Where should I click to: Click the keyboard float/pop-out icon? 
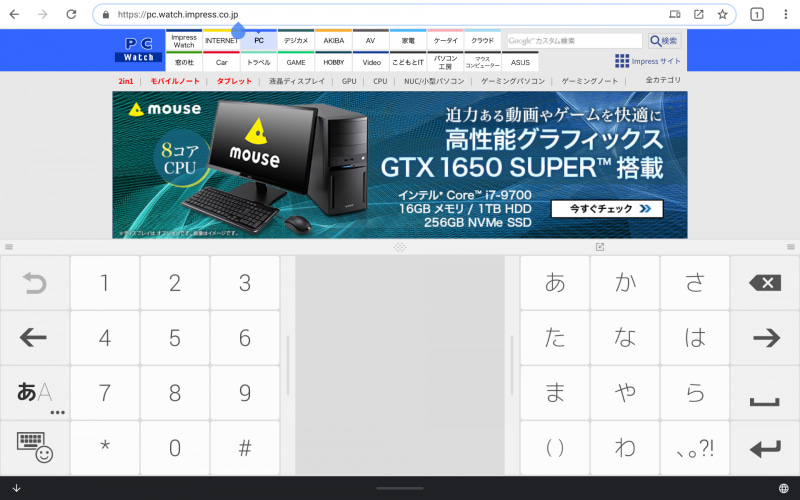600,247
